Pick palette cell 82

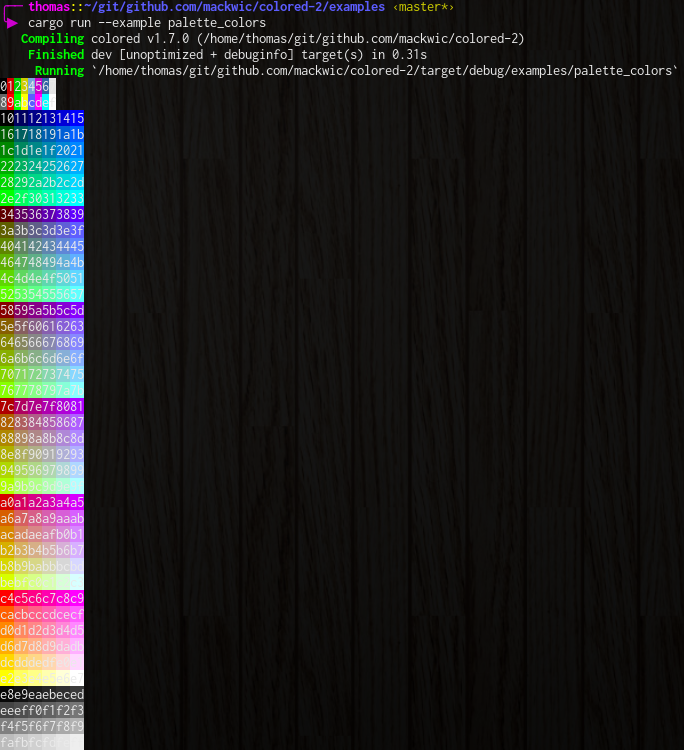7,422
